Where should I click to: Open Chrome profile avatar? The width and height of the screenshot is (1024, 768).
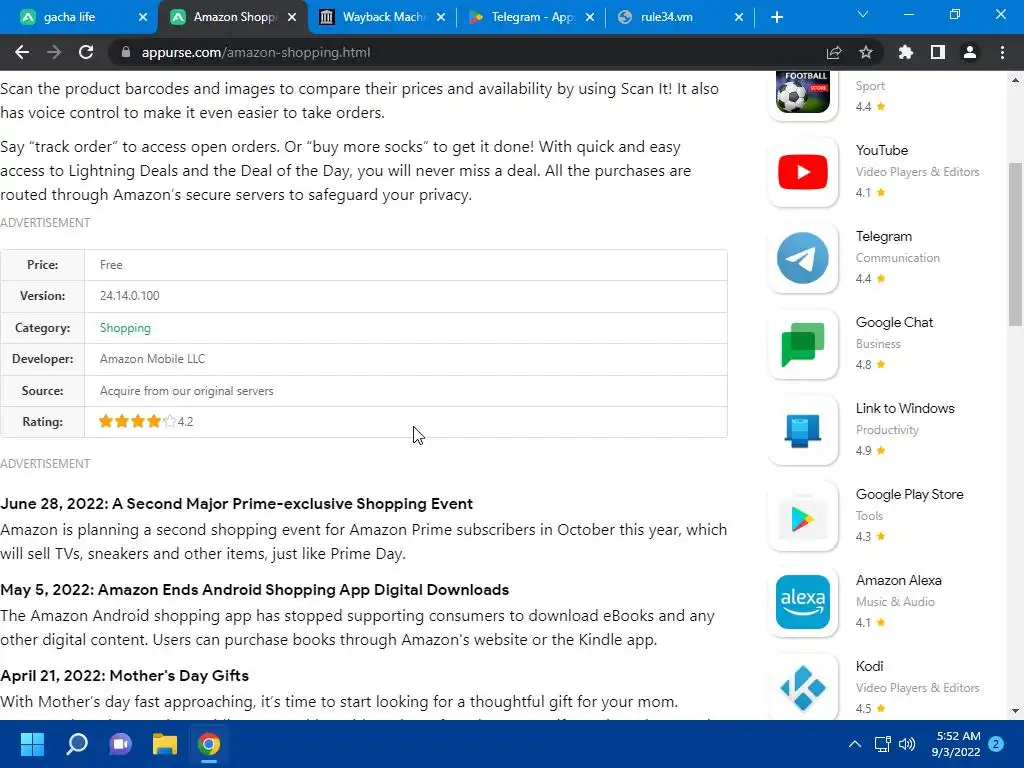pyautogui.click(x=970, y=52)
